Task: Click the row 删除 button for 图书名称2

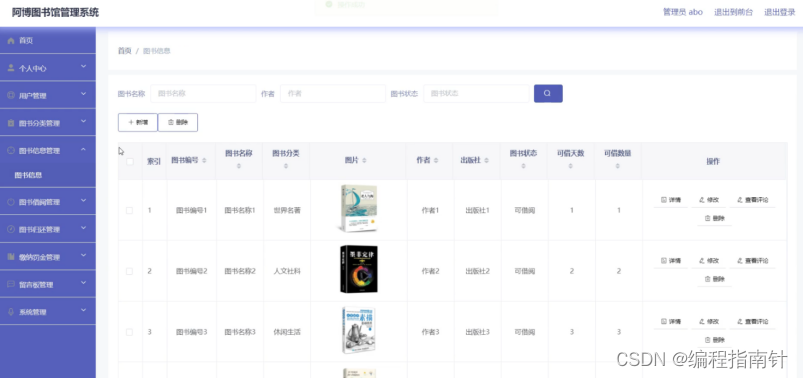Action: pyautogui.click(x=714, y=279)
